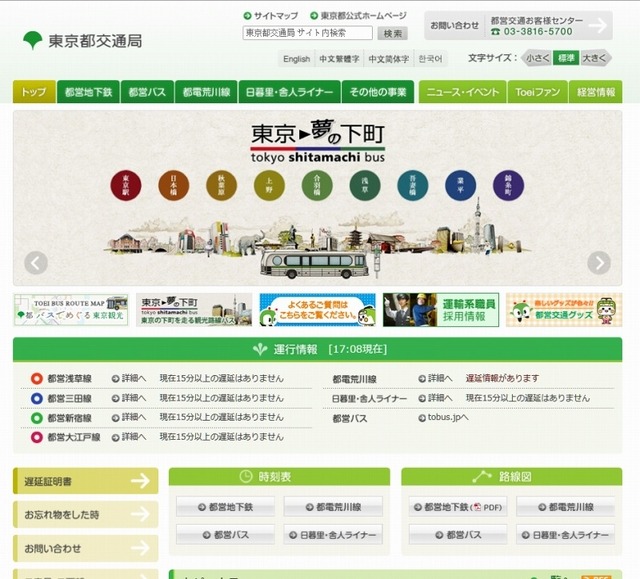640x579 pixels.
Task: Open 都営バス route map button
Action: [458, 535]
